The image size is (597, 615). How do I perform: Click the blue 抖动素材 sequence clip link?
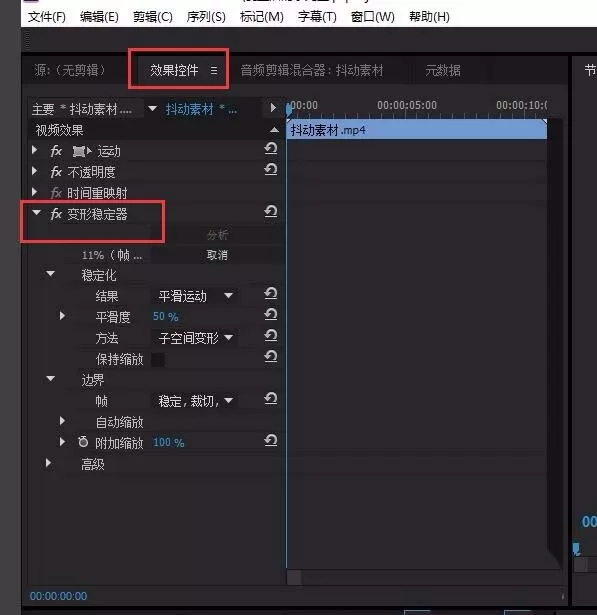(201, 109)
